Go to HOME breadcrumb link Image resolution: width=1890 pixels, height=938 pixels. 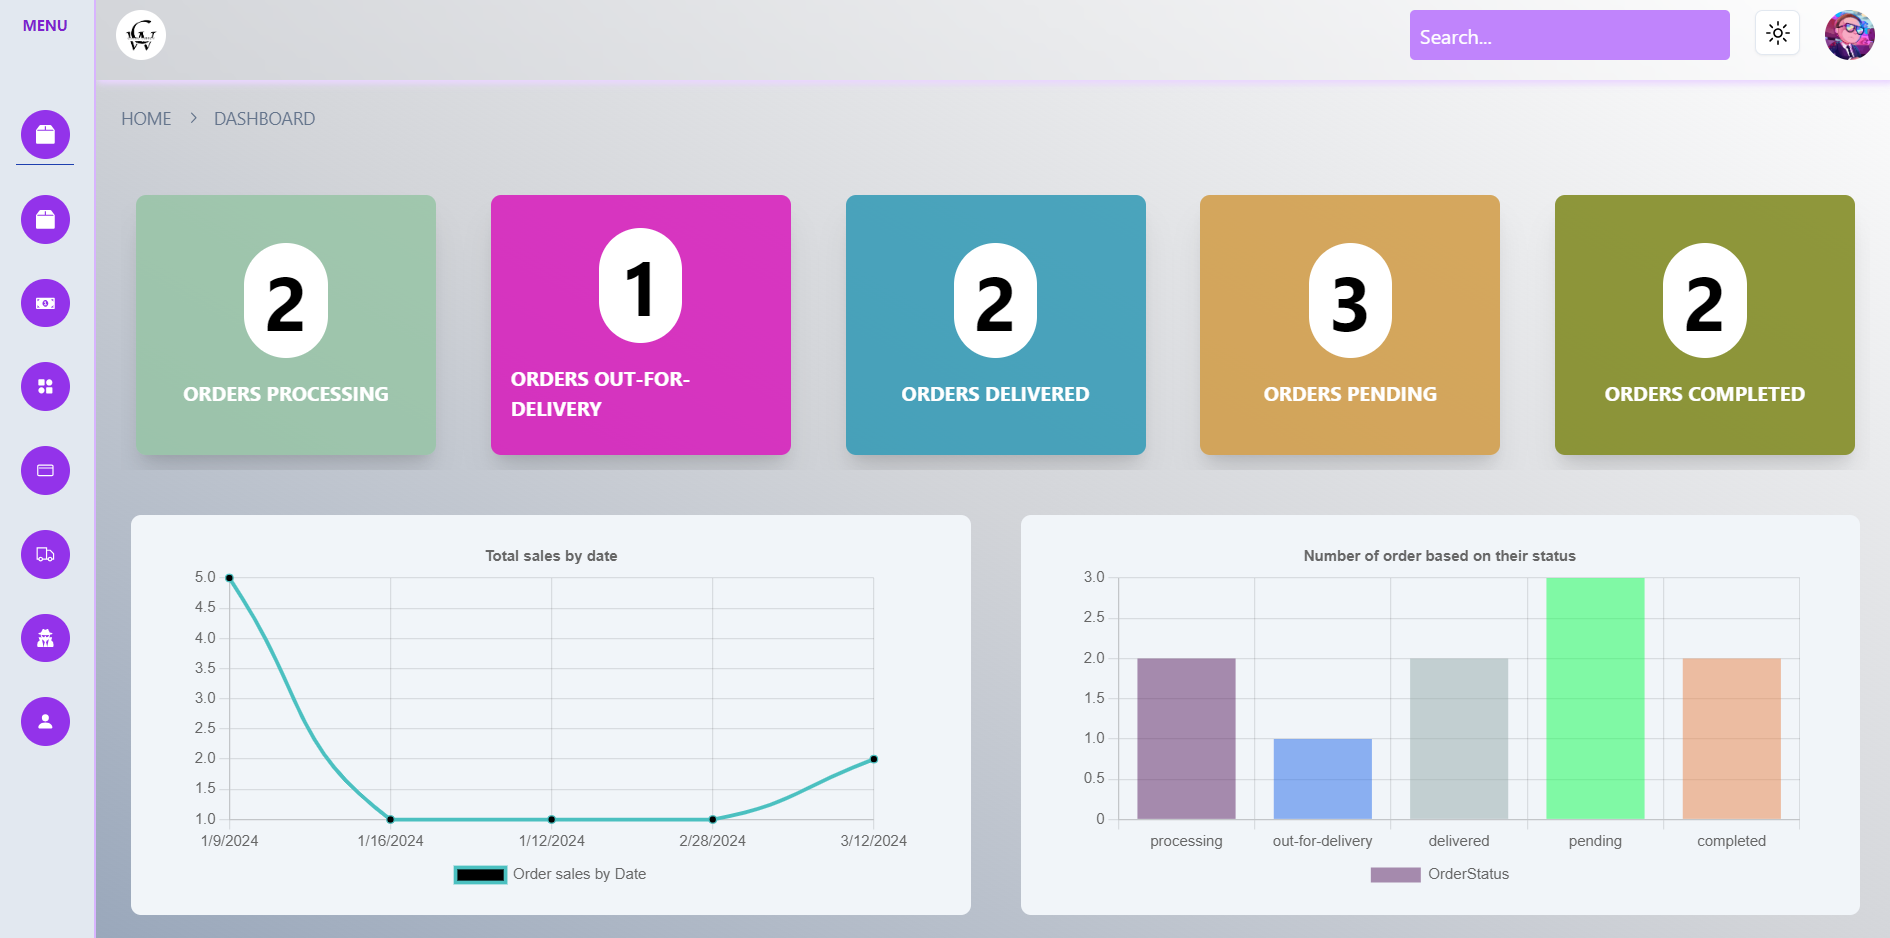(146, 119)
